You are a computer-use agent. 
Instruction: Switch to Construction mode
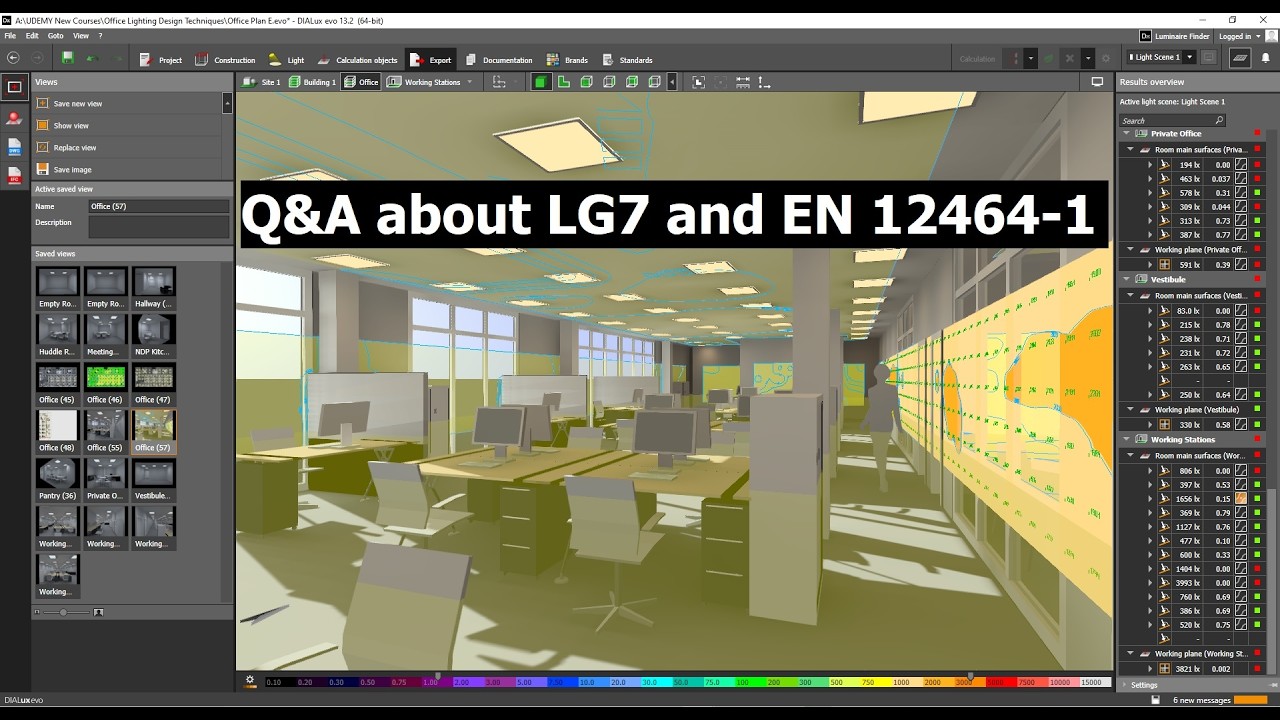[x=225, y=60]
